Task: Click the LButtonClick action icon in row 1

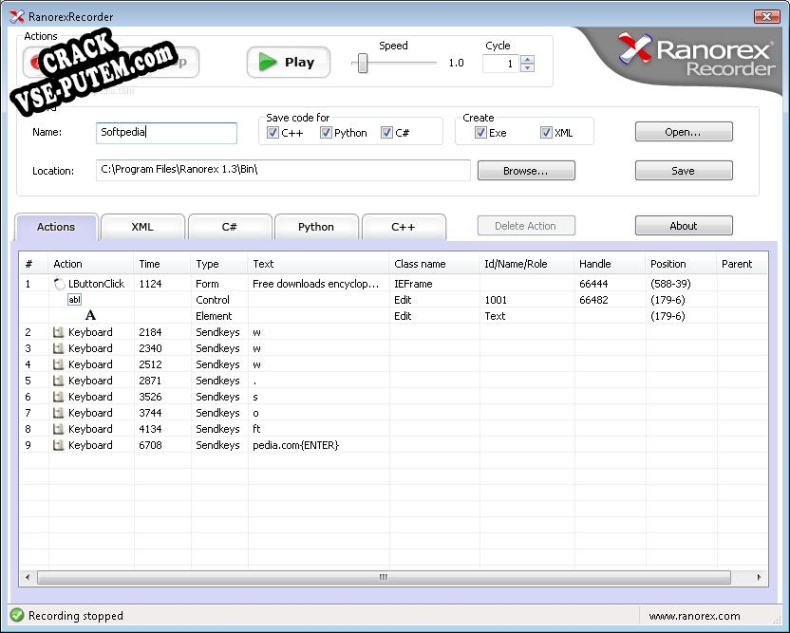Action: 59,284
